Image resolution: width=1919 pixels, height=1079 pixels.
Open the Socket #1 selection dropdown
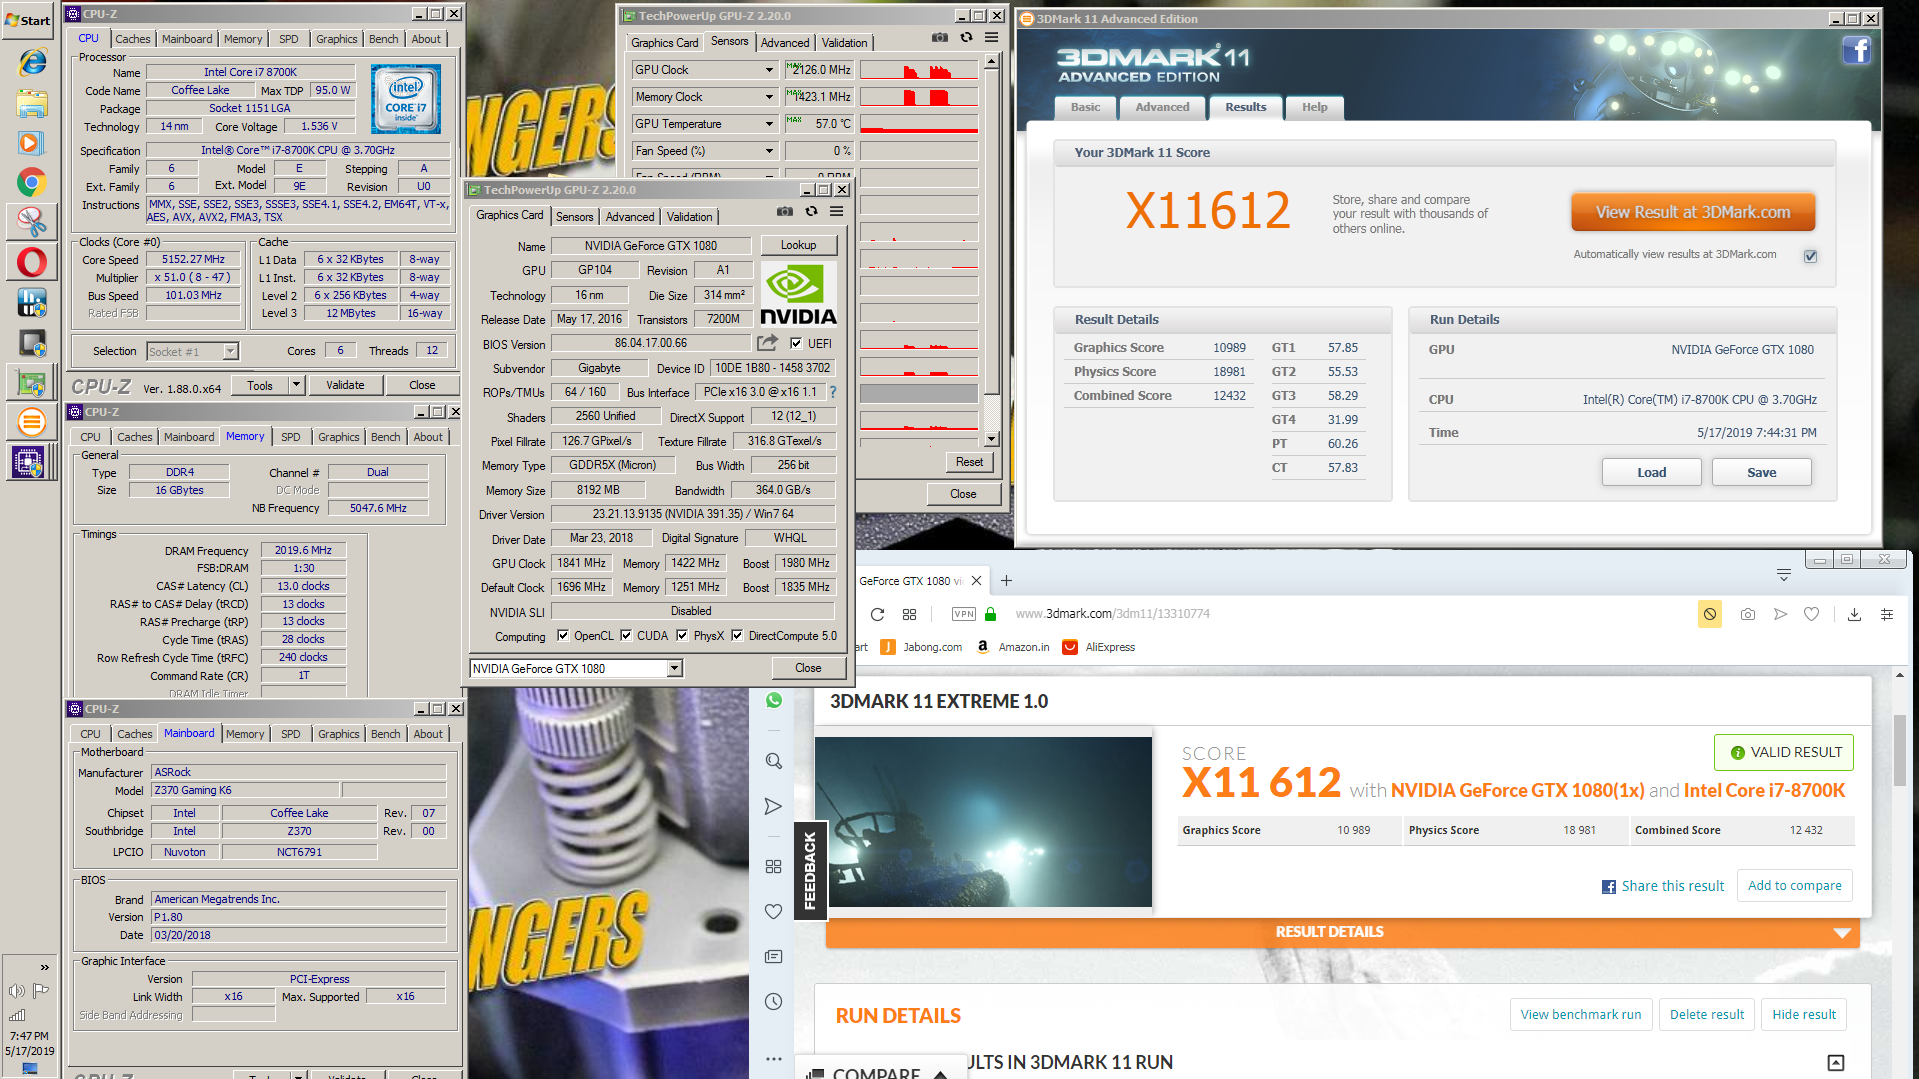pyautogui.click(x=192, y=351)
